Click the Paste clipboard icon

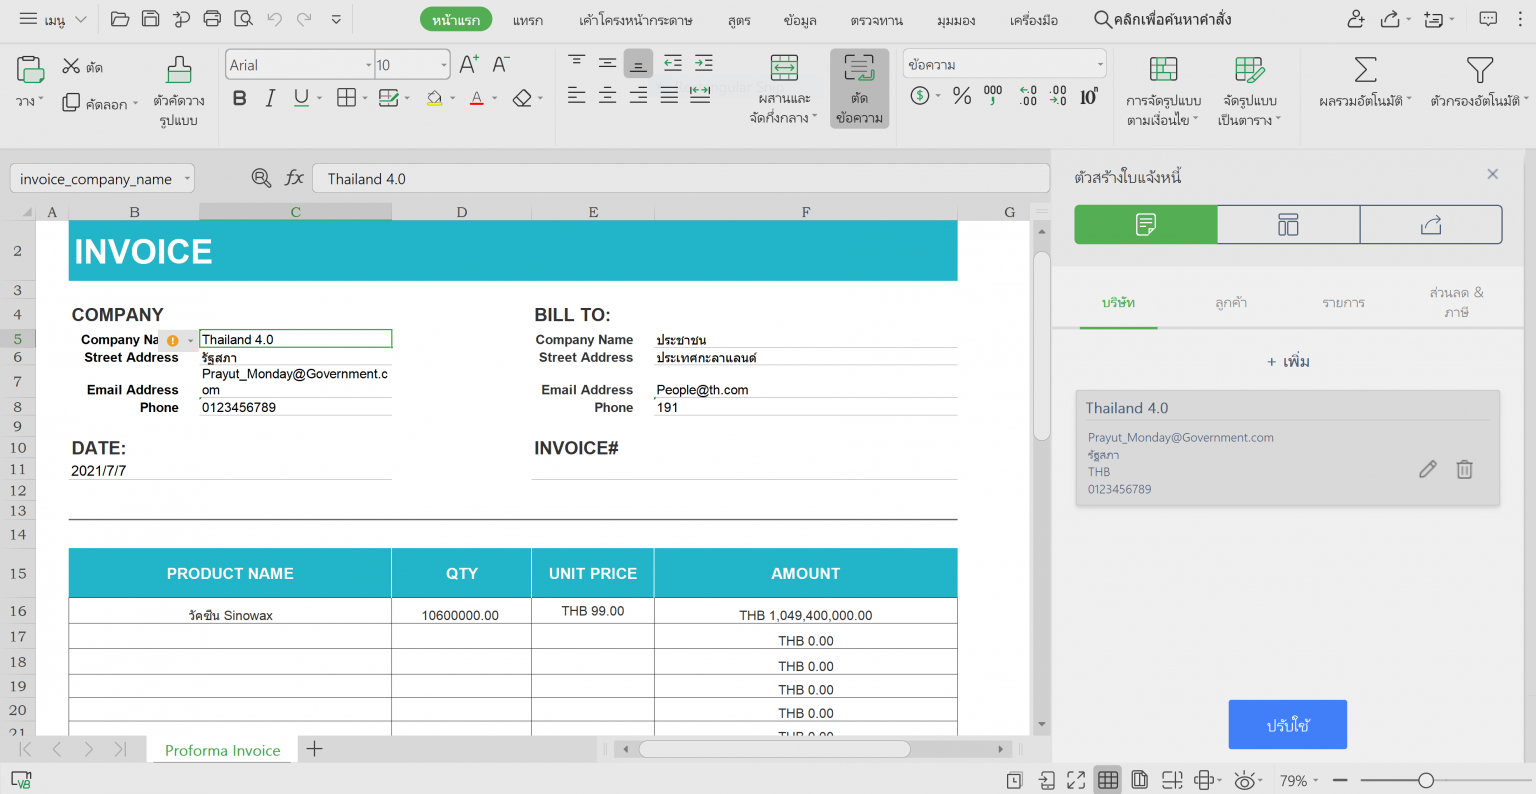coord(30,70)
